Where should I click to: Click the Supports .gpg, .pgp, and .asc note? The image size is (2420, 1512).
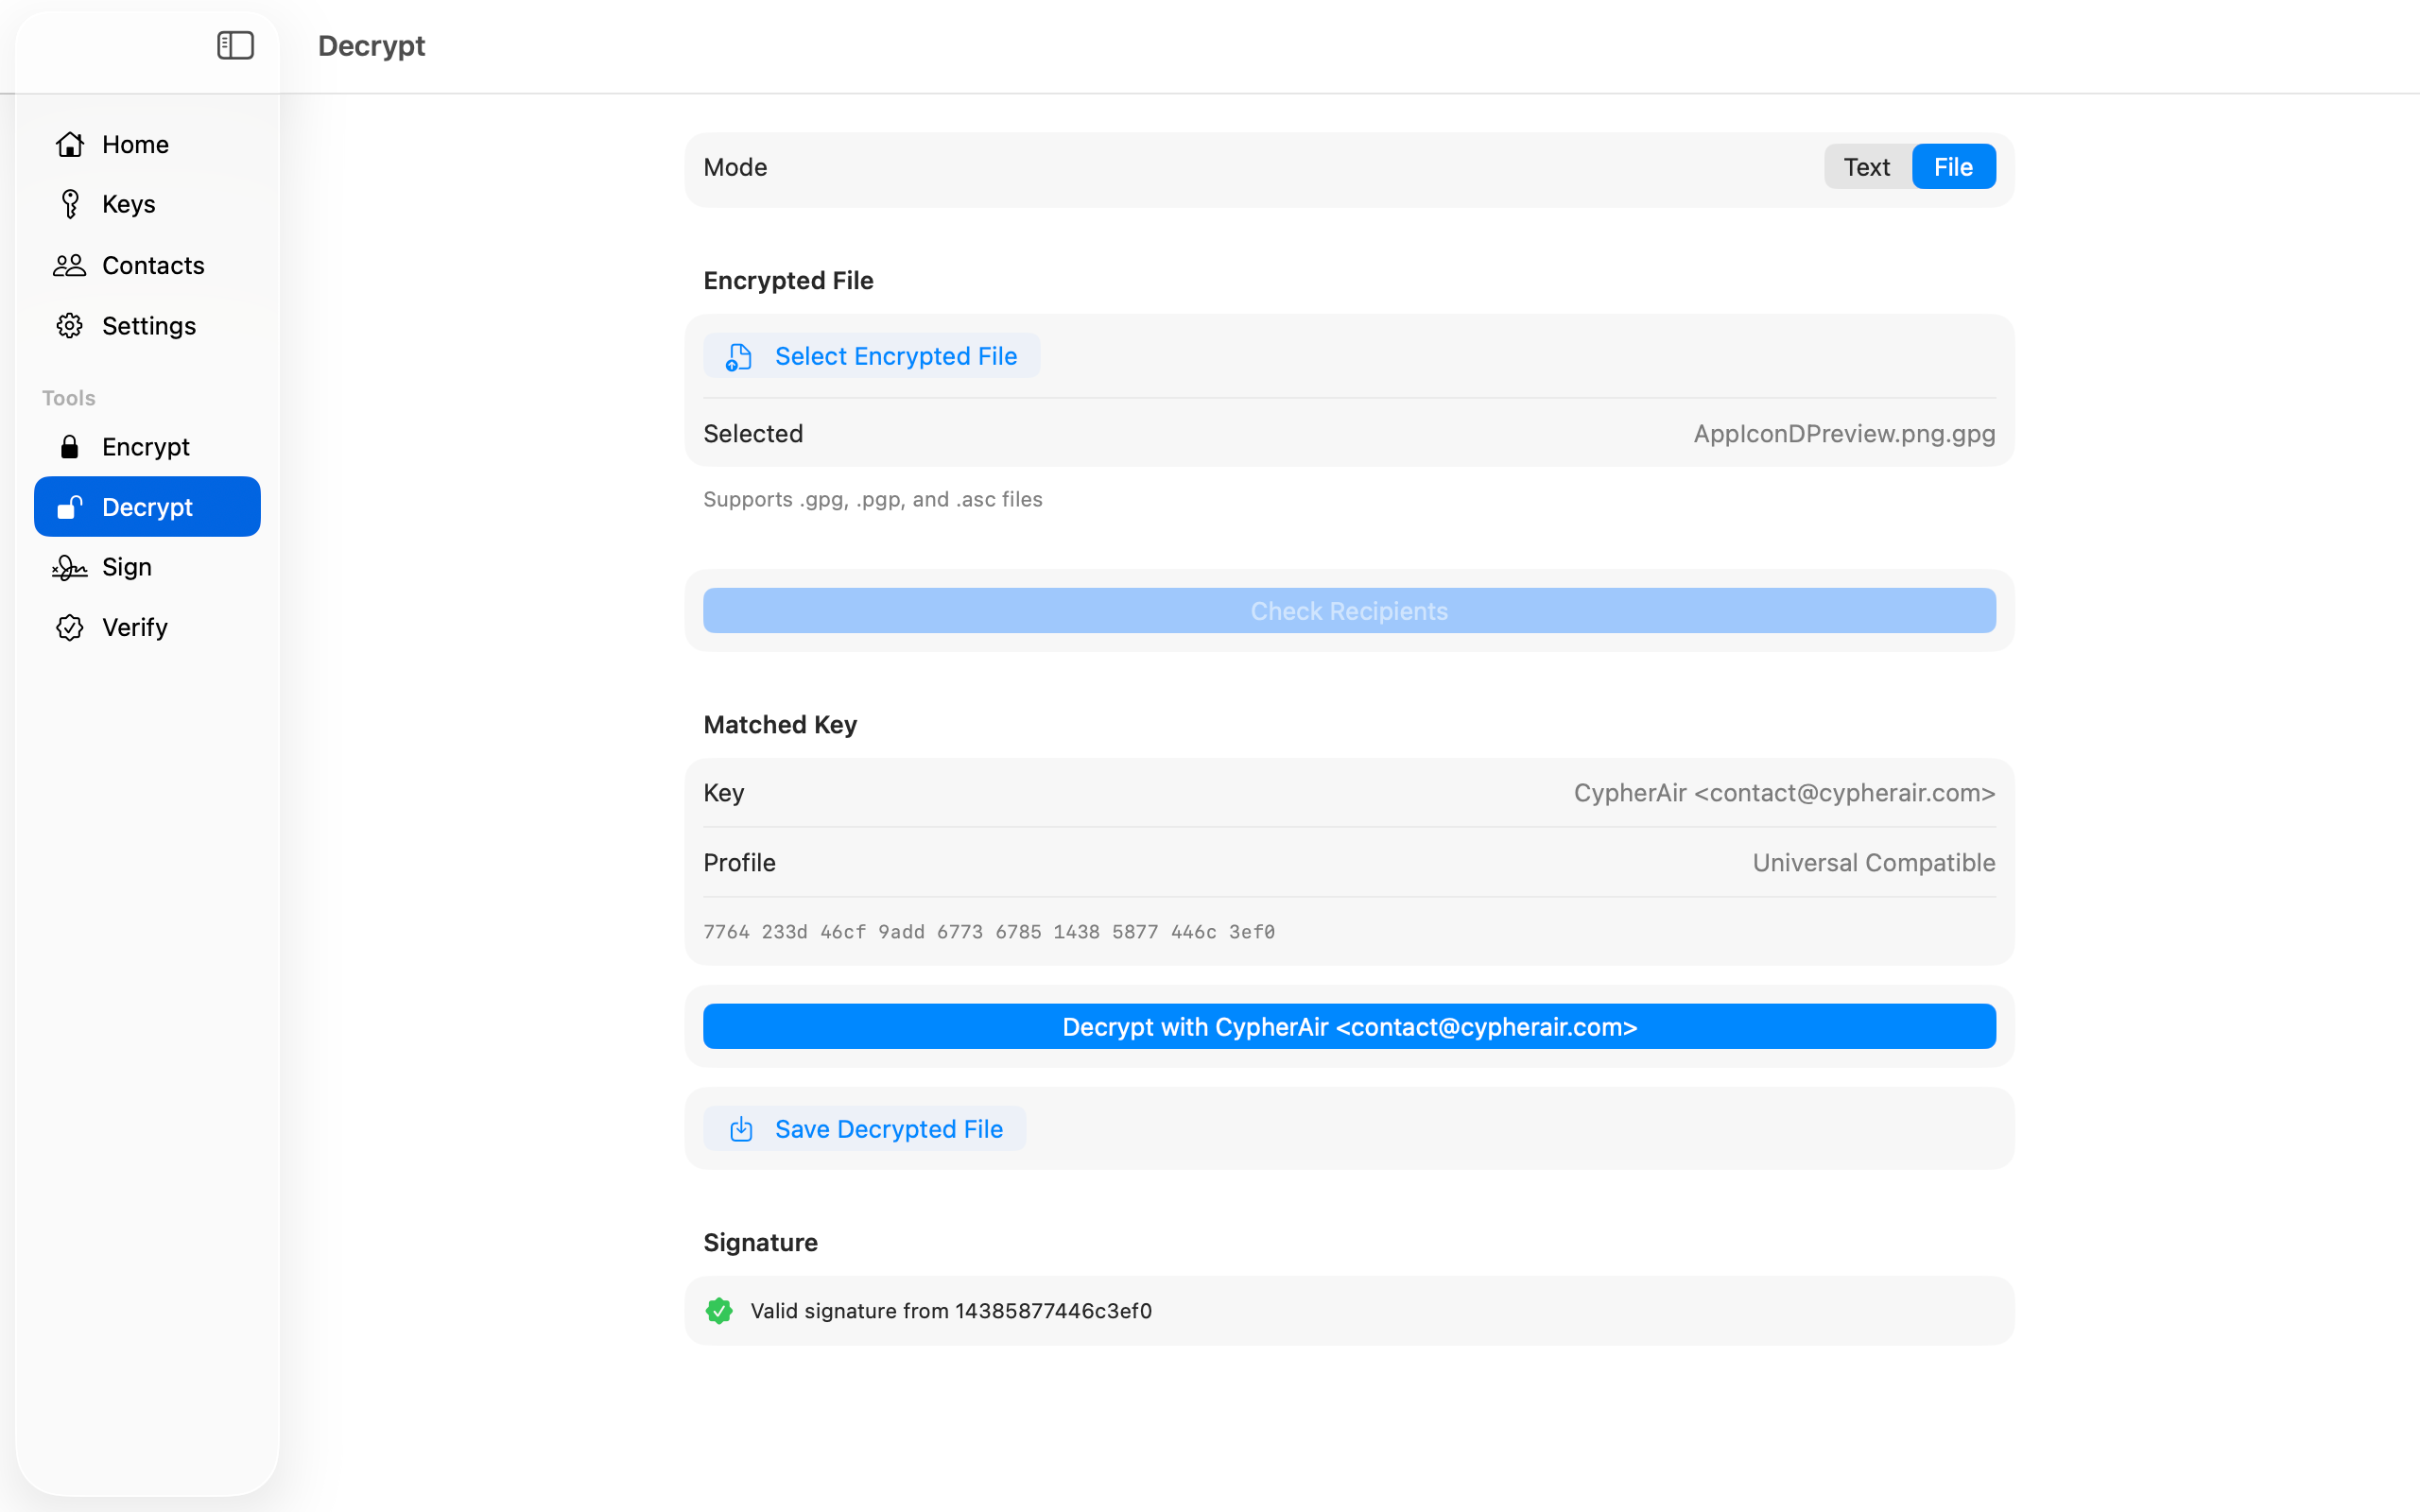pos(872,499)
